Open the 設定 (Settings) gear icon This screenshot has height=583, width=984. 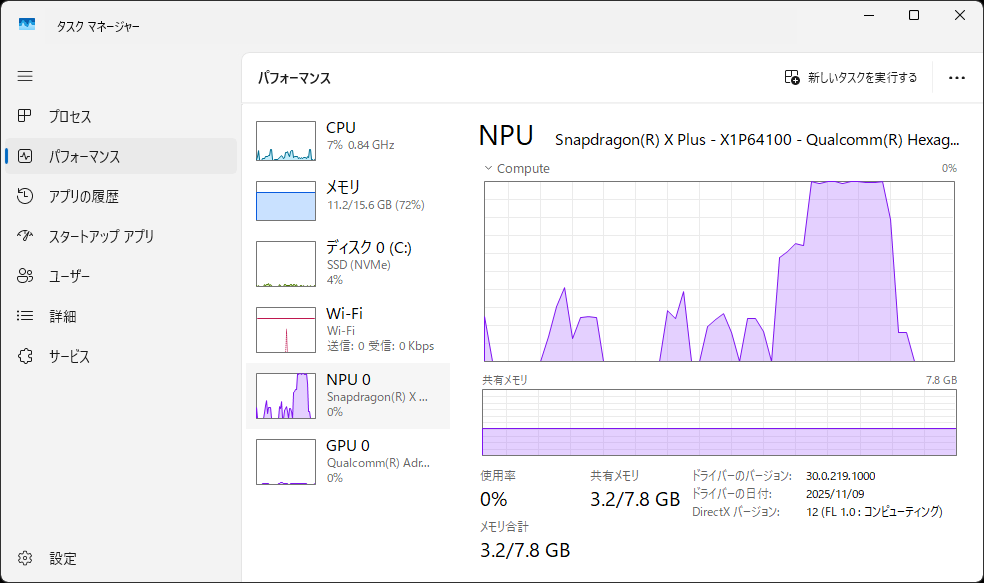24,558
